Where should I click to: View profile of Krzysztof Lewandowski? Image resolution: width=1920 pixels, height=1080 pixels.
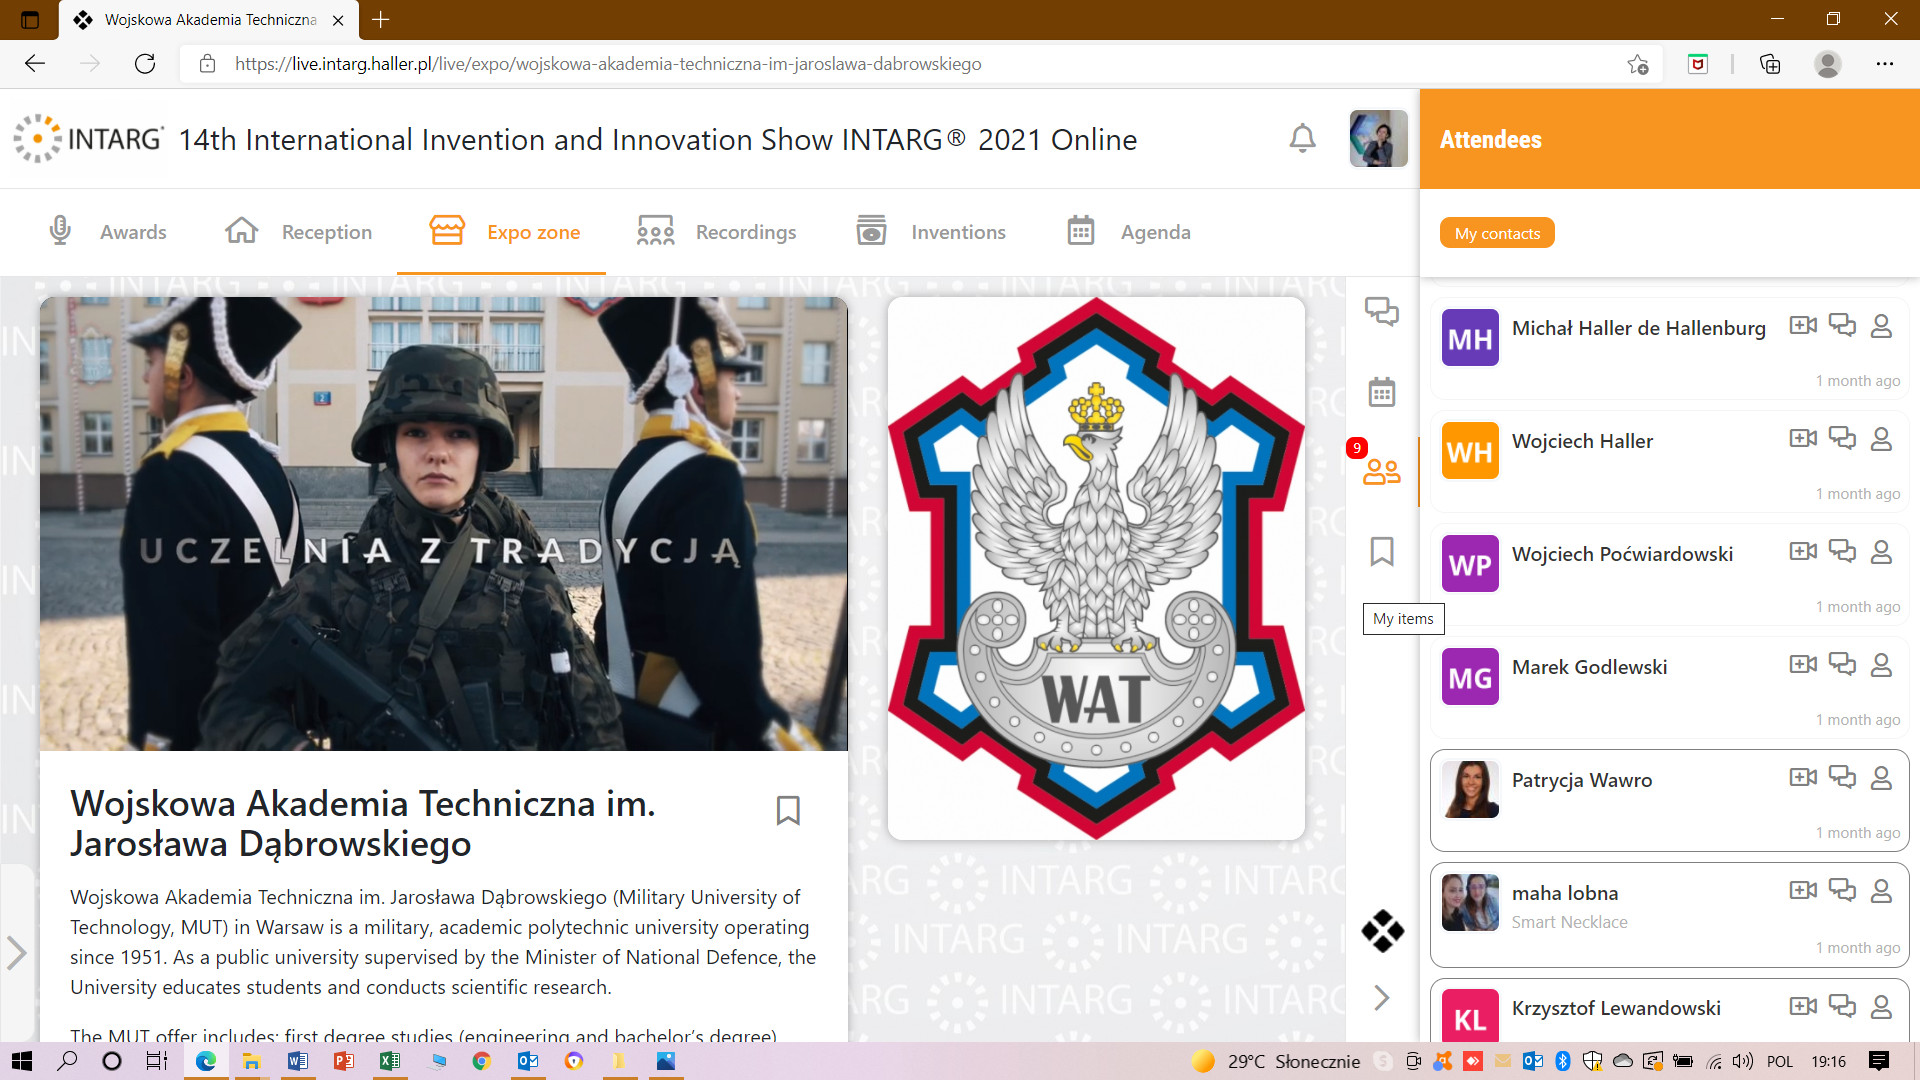(1881, 1006)
